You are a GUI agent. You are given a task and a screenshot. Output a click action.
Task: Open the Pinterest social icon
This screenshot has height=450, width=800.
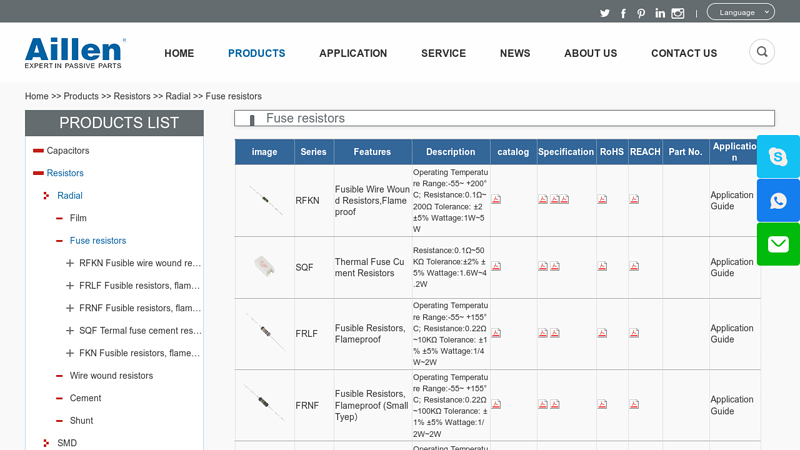[641, 13]
